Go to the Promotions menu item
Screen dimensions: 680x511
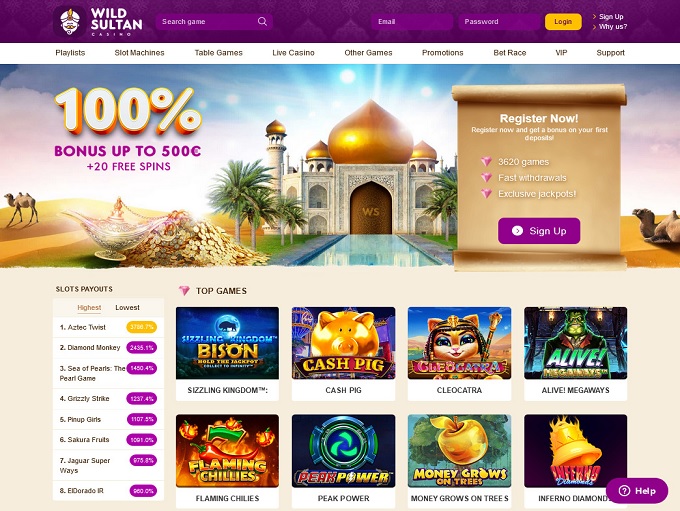click(x=442, y=53)
